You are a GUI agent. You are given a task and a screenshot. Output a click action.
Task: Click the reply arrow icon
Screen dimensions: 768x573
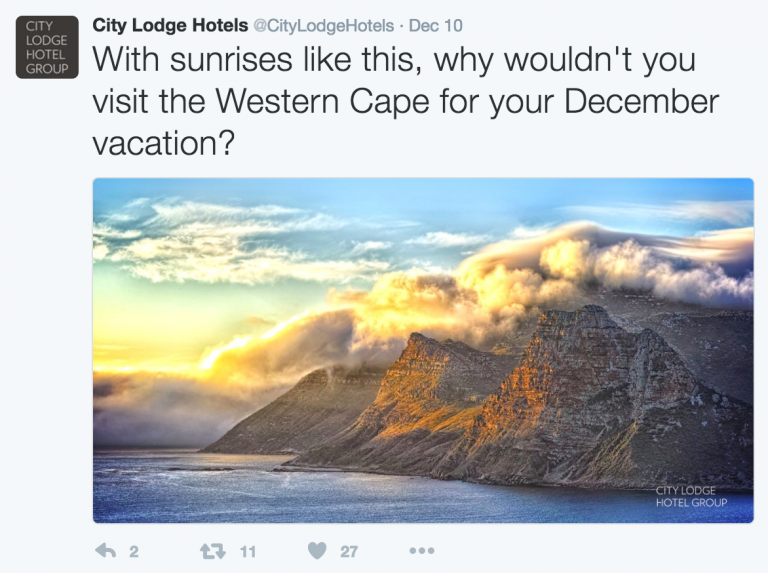tap(105, 550)
